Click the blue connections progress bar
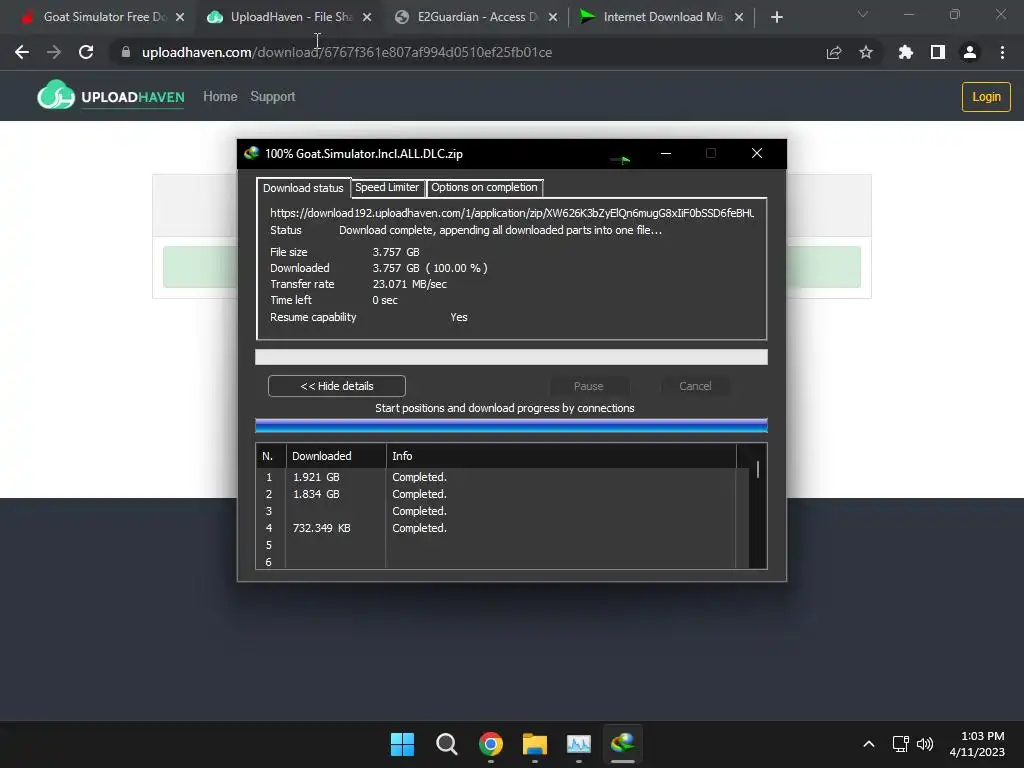Image resolution: width=1024 pixels, height=768 pixels. point(511,426)
